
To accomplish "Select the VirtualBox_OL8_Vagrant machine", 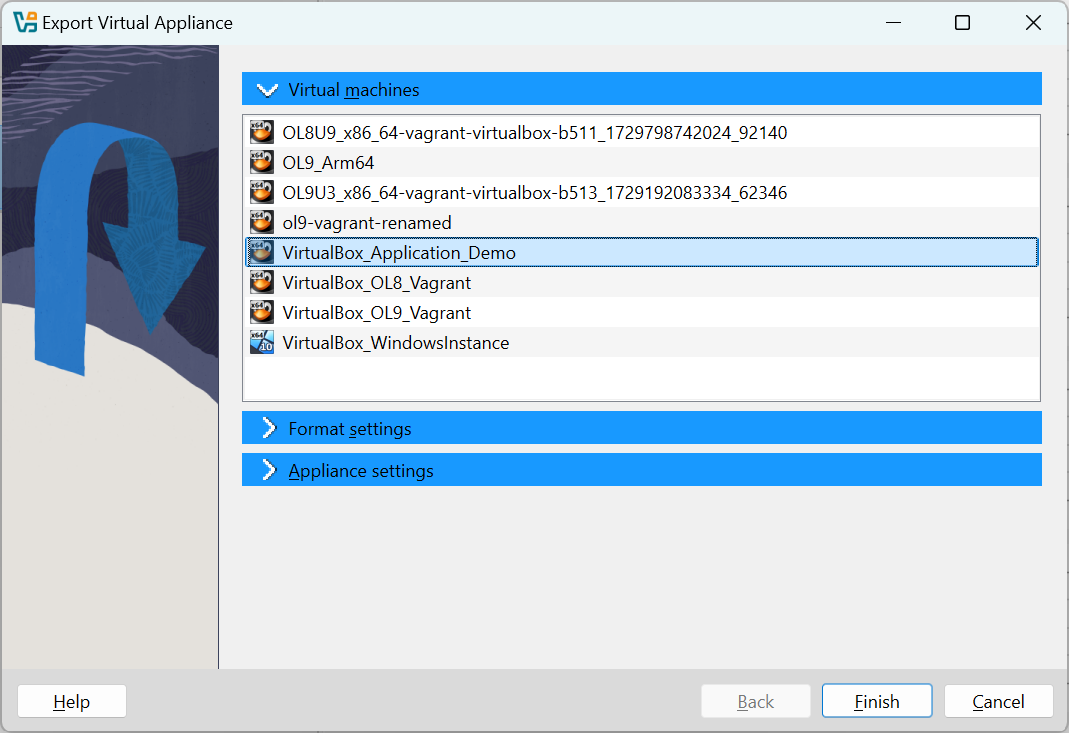I will 641,282.
